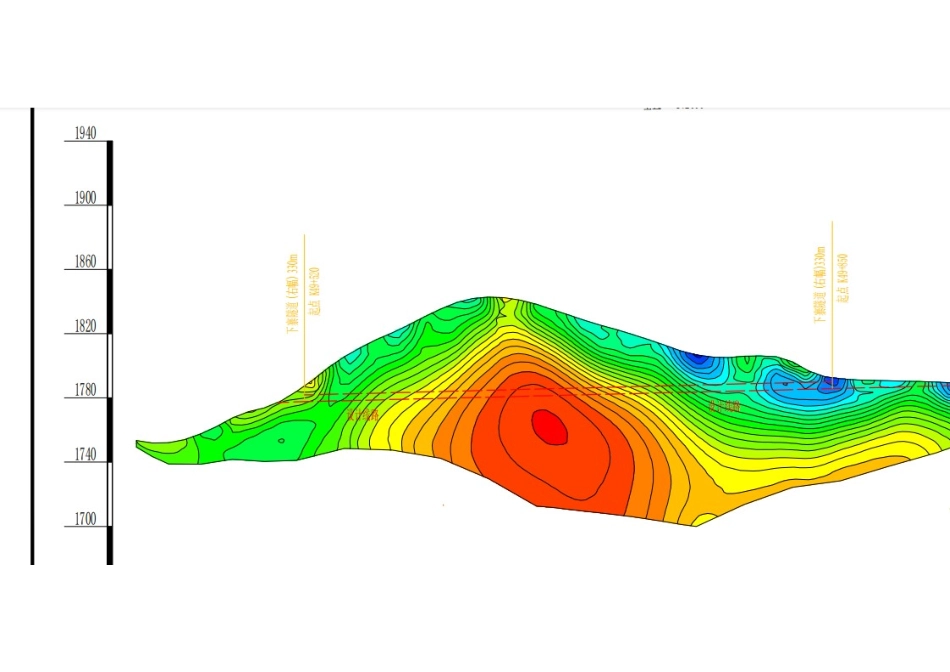Click the 1780 elevation label
The width and height of the screenshot is (950, 672).
click(85, 390)
